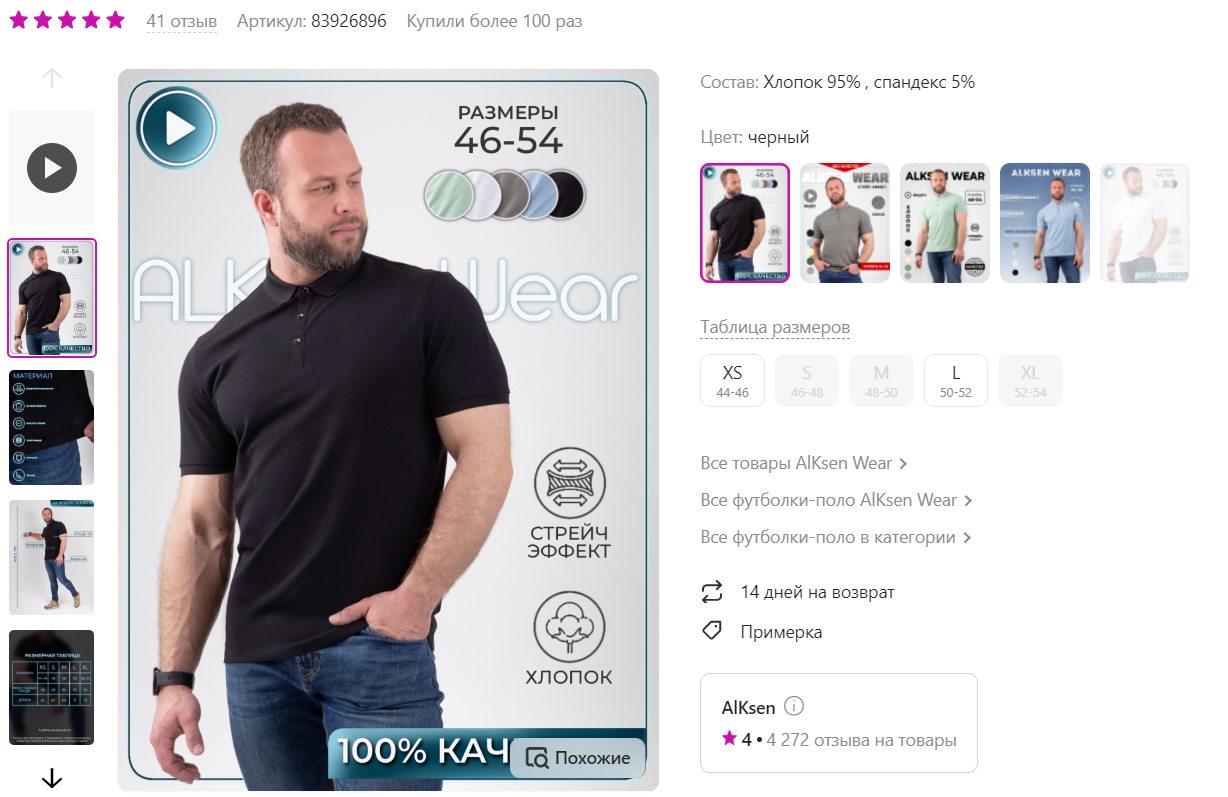Show next gallery thumbnails with down arrow
Viewport: 1228px width, 797px height.
click(52, 778)
